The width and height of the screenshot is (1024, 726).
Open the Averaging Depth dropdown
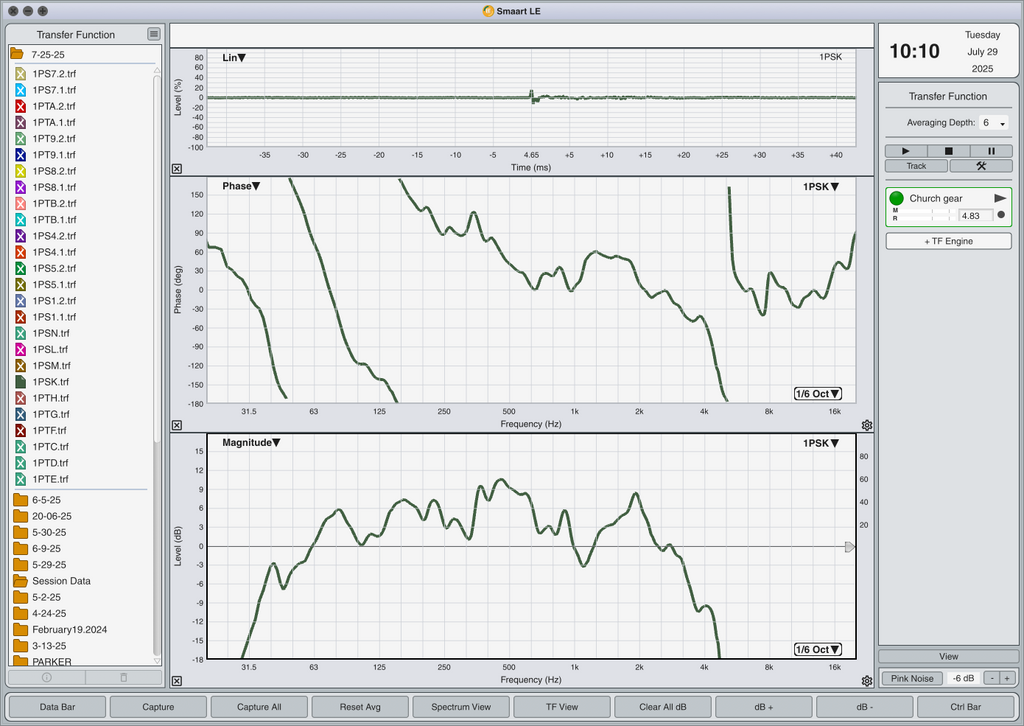point(993,123)
